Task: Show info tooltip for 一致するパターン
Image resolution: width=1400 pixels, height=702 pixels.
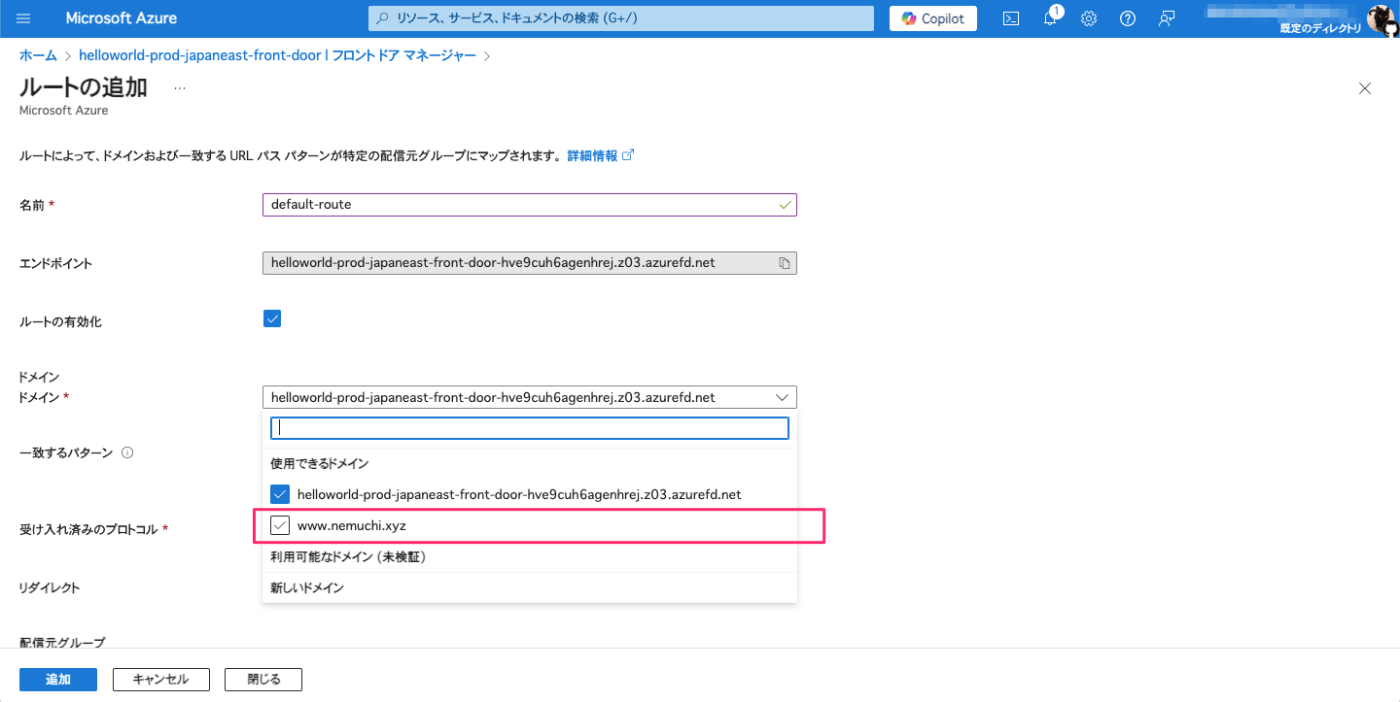Action: (x=127, y=452)
